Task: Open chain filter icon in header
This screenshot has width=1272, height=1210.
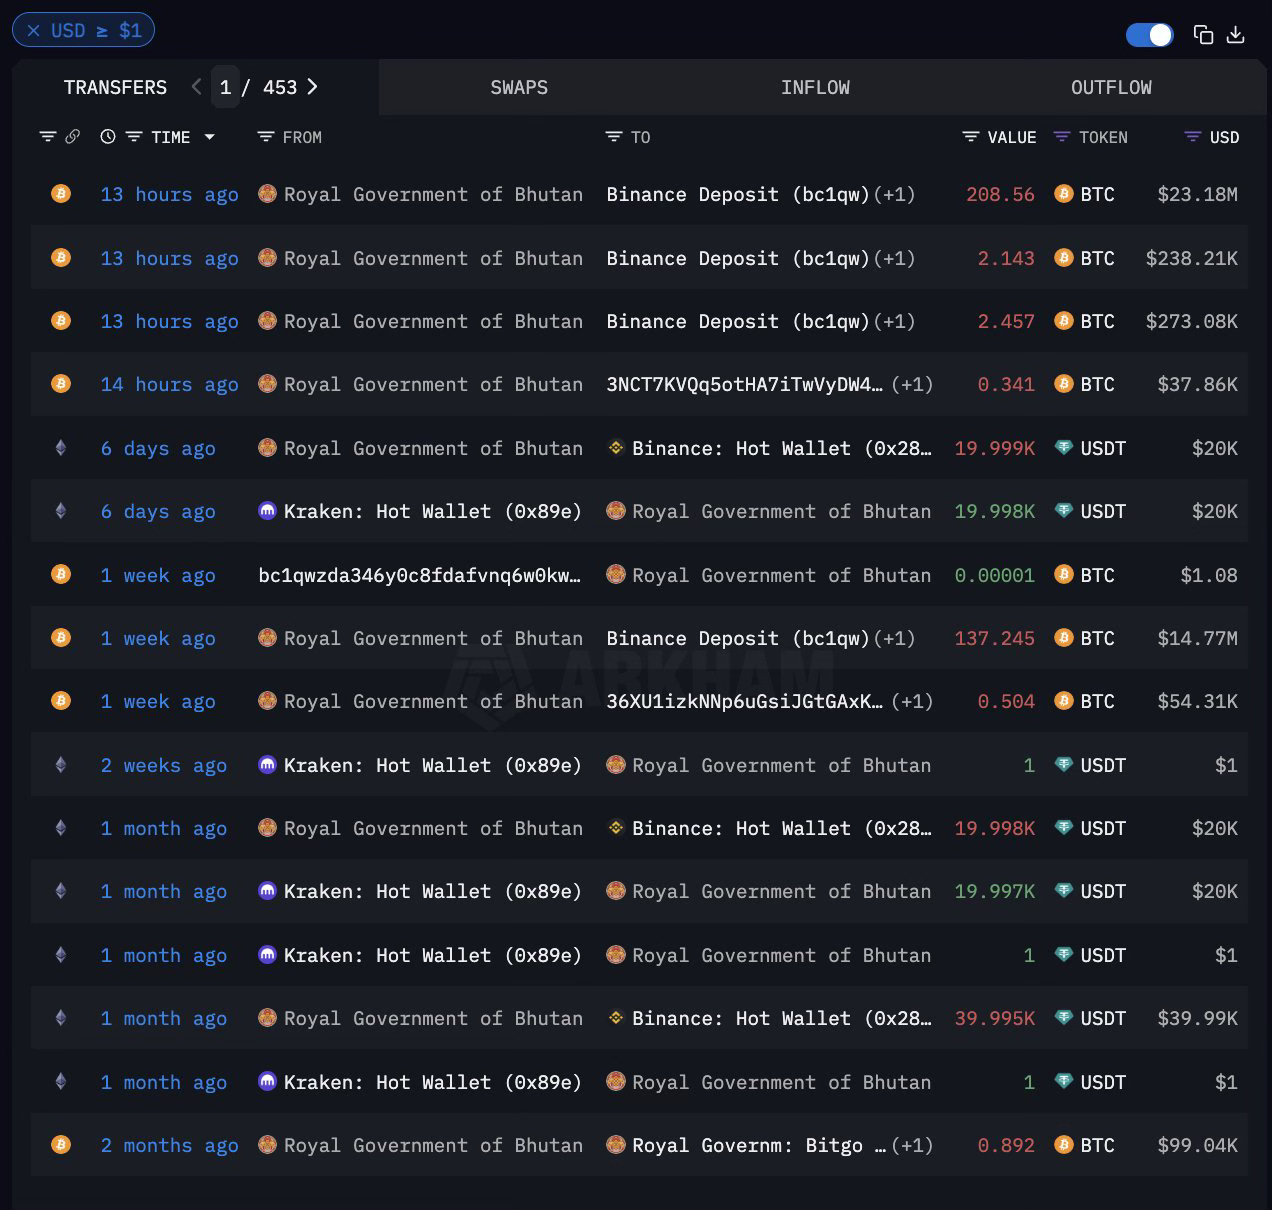Action: click(x=47, y=137)
